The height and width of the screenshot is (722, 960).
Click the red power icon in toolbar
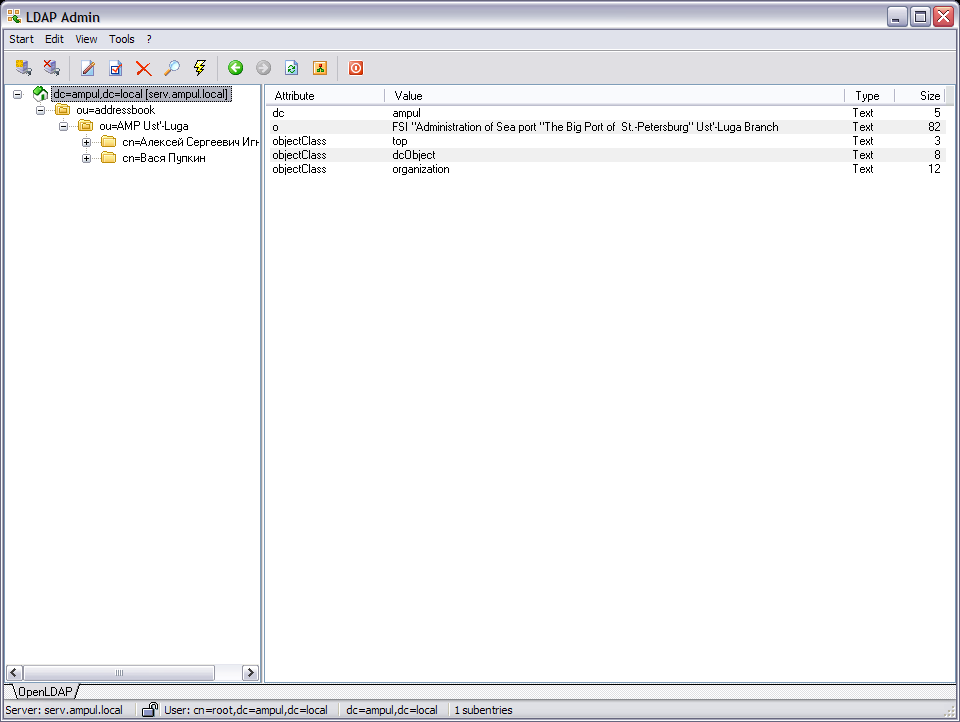click(x=355, y=68)
